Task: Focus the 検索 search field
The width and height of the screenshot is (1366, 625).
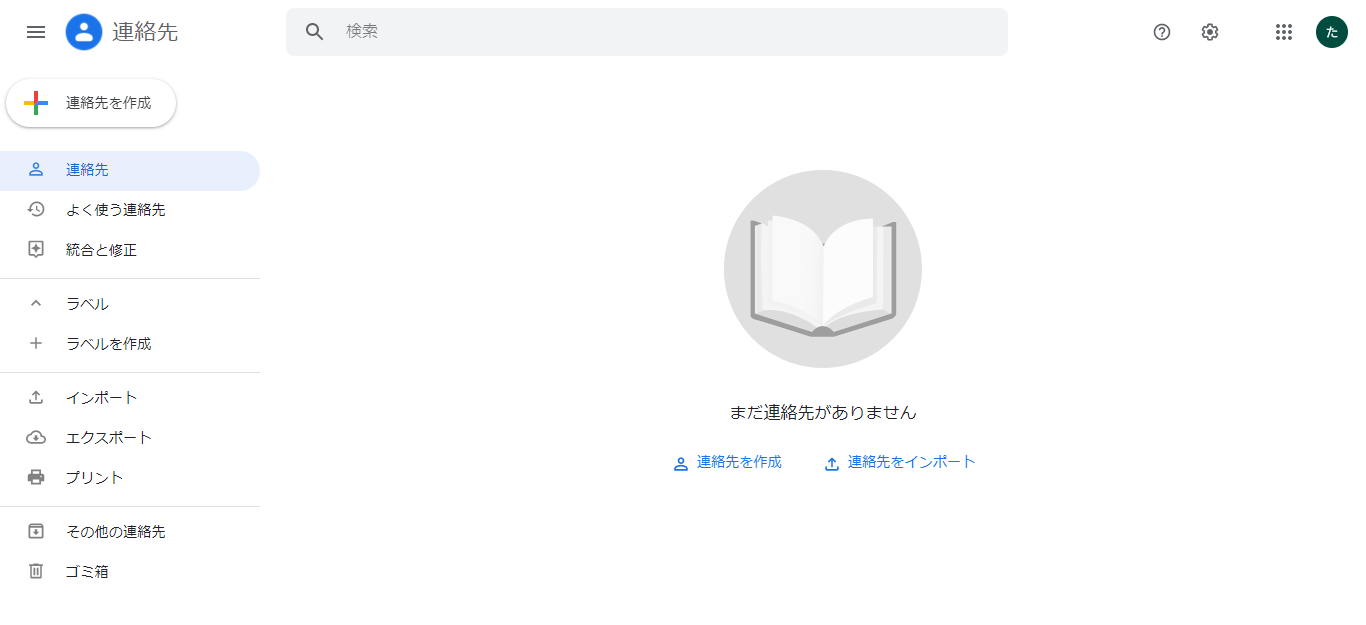Action: pos(646,32)
